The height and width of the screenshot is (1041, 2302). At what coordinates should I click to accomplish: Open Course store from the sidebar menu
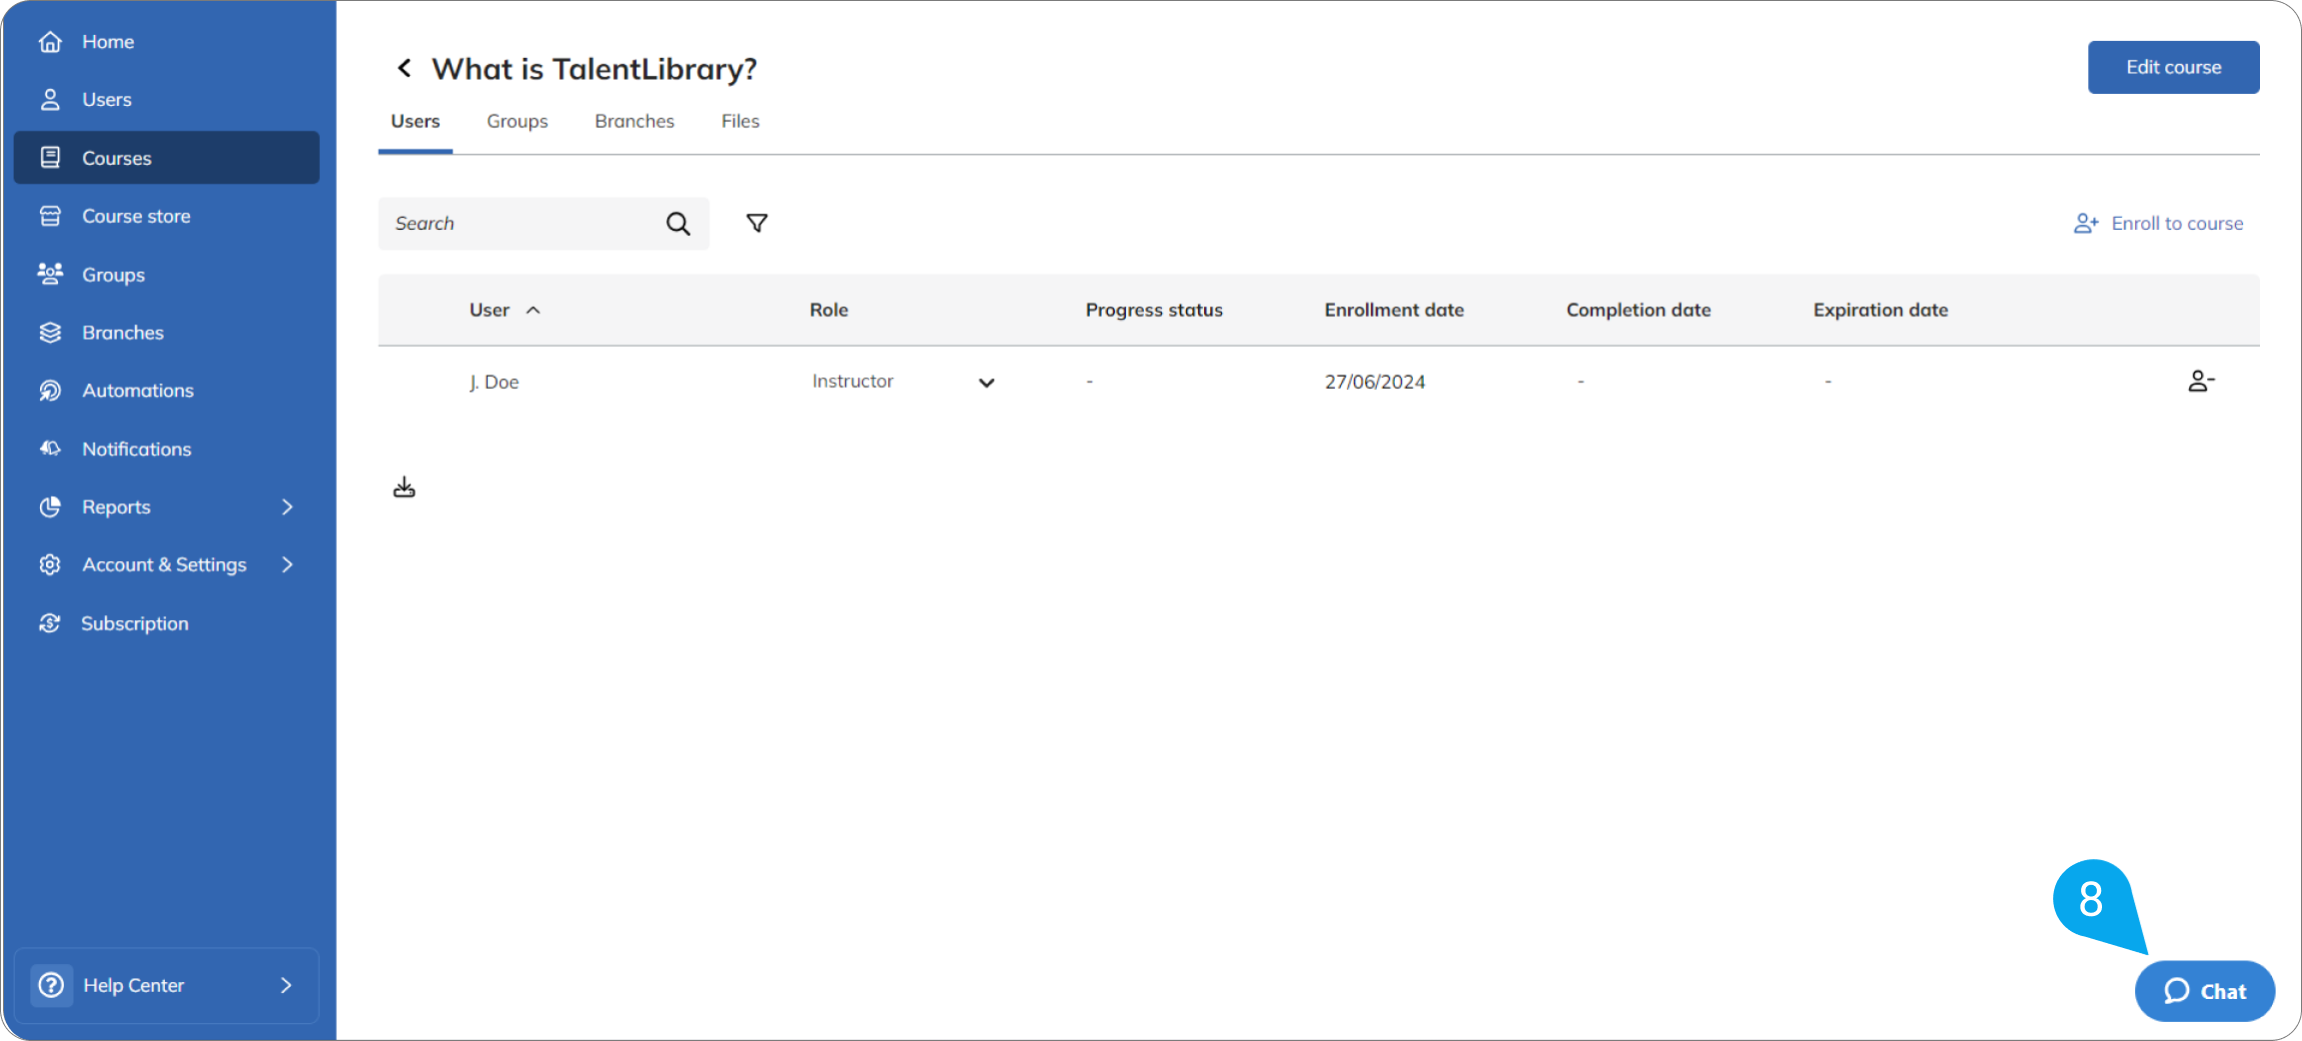tap(167, 216)
